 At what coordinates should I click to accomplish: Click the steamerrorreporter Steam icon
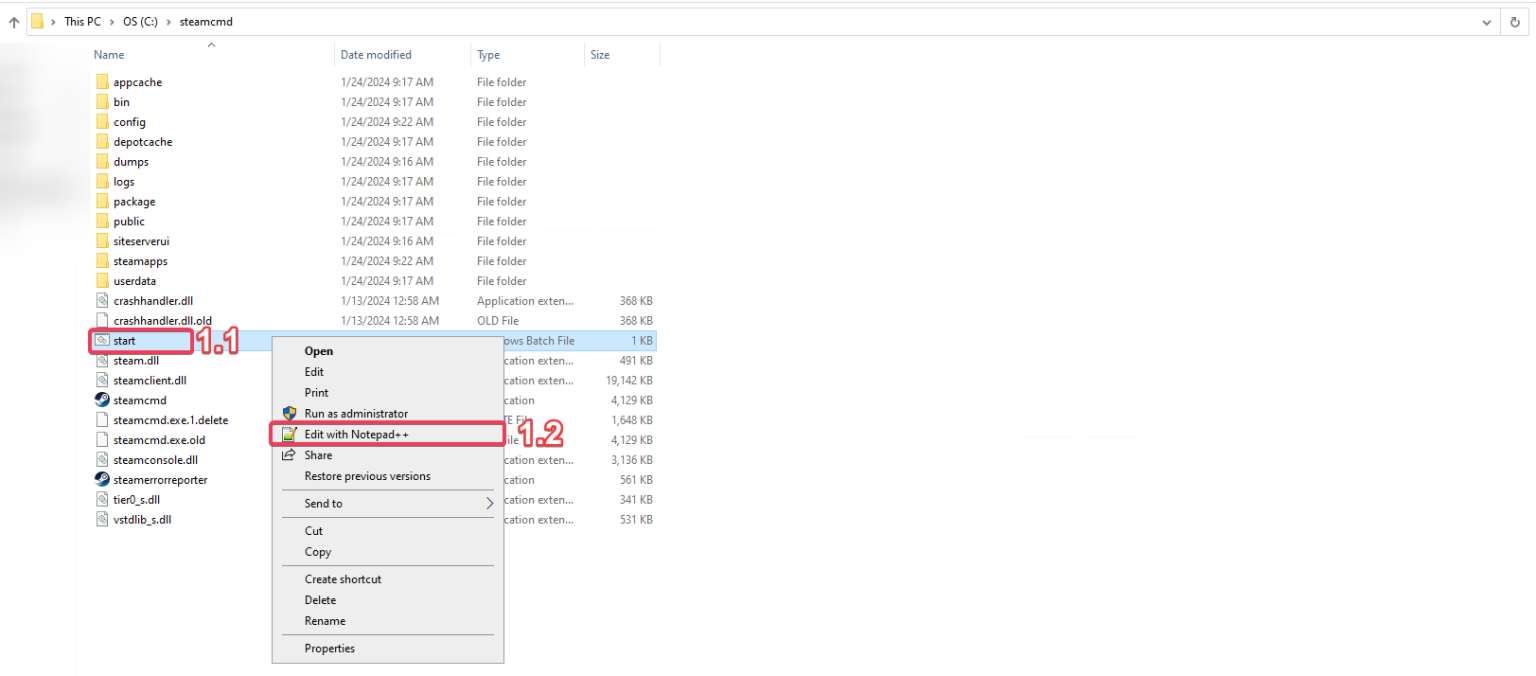pyautogui.click(x=102, y=479)
